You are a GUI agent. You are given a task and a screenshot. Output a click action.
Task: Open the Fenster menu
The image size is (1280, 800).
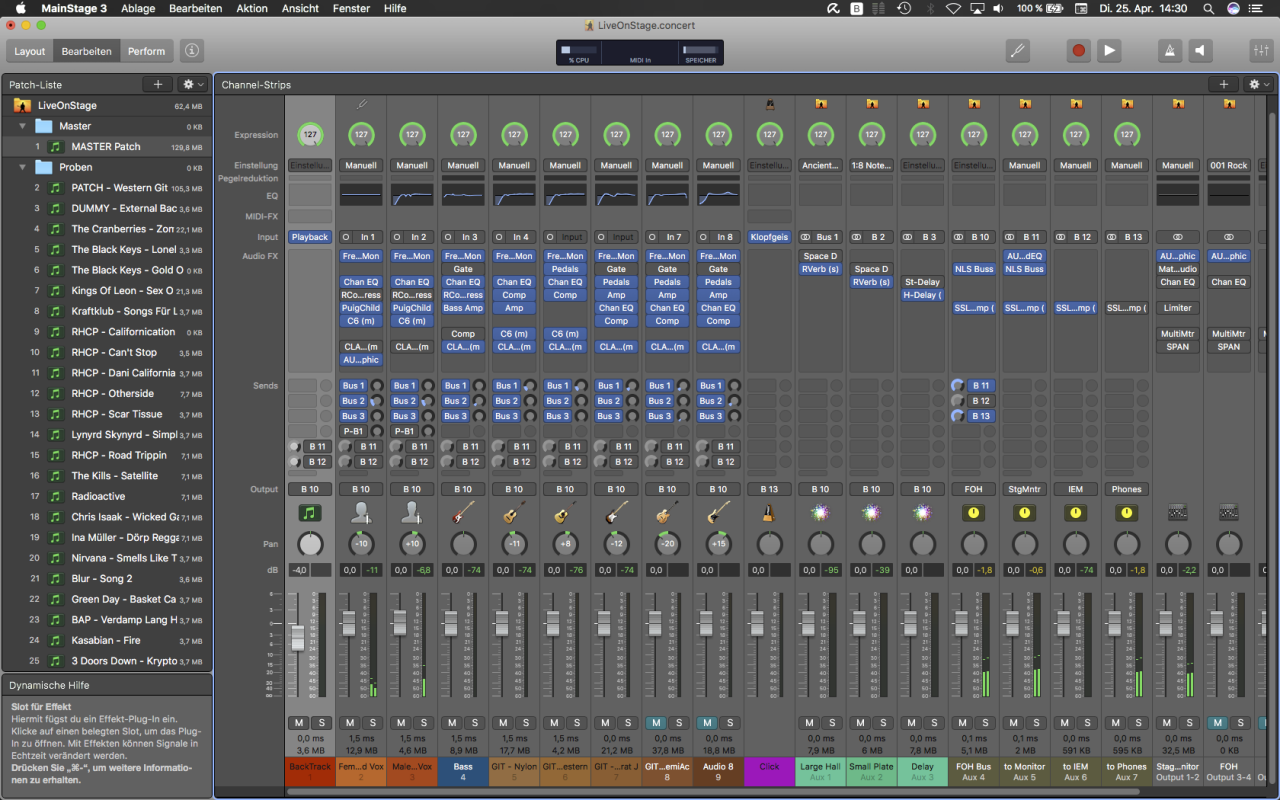tap(352, 8)
